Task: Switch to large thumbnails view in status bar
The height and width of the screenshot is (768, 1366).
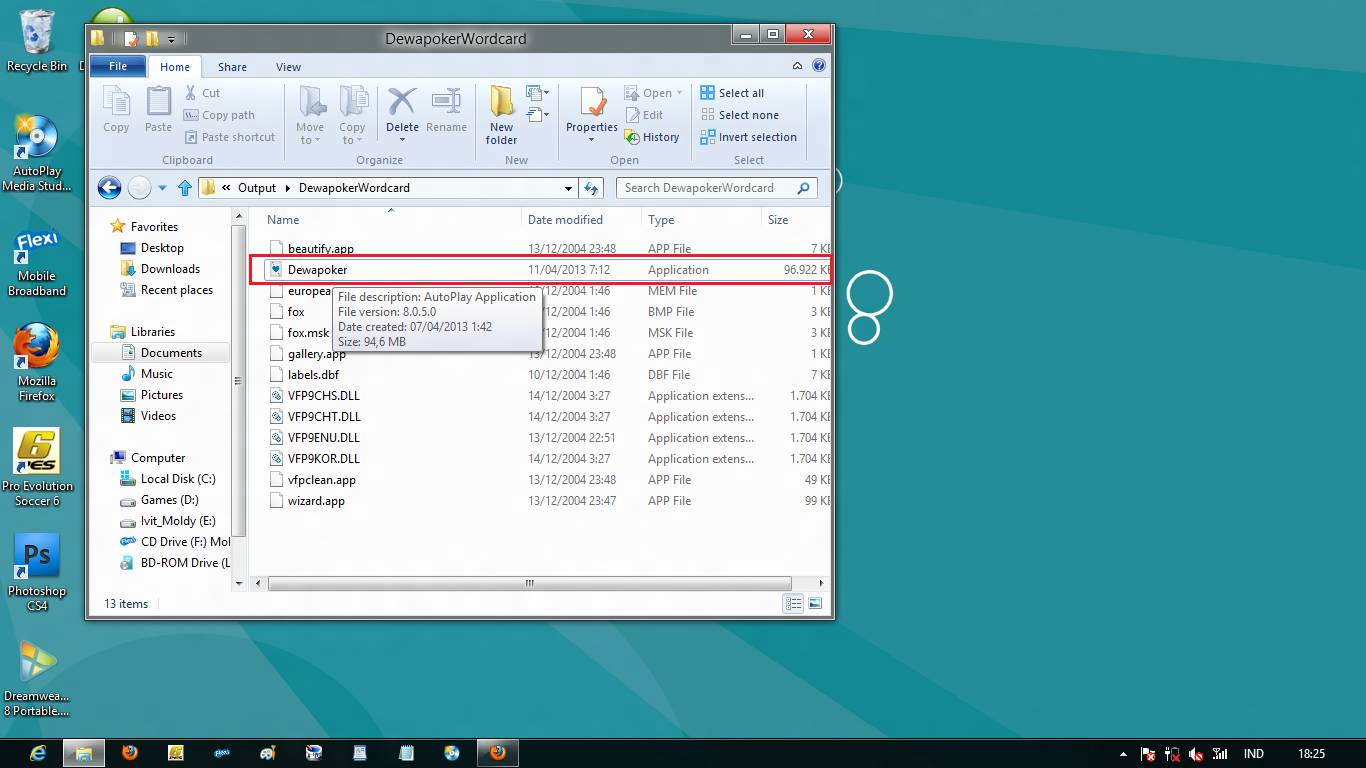Action: (x=815, y=604)
